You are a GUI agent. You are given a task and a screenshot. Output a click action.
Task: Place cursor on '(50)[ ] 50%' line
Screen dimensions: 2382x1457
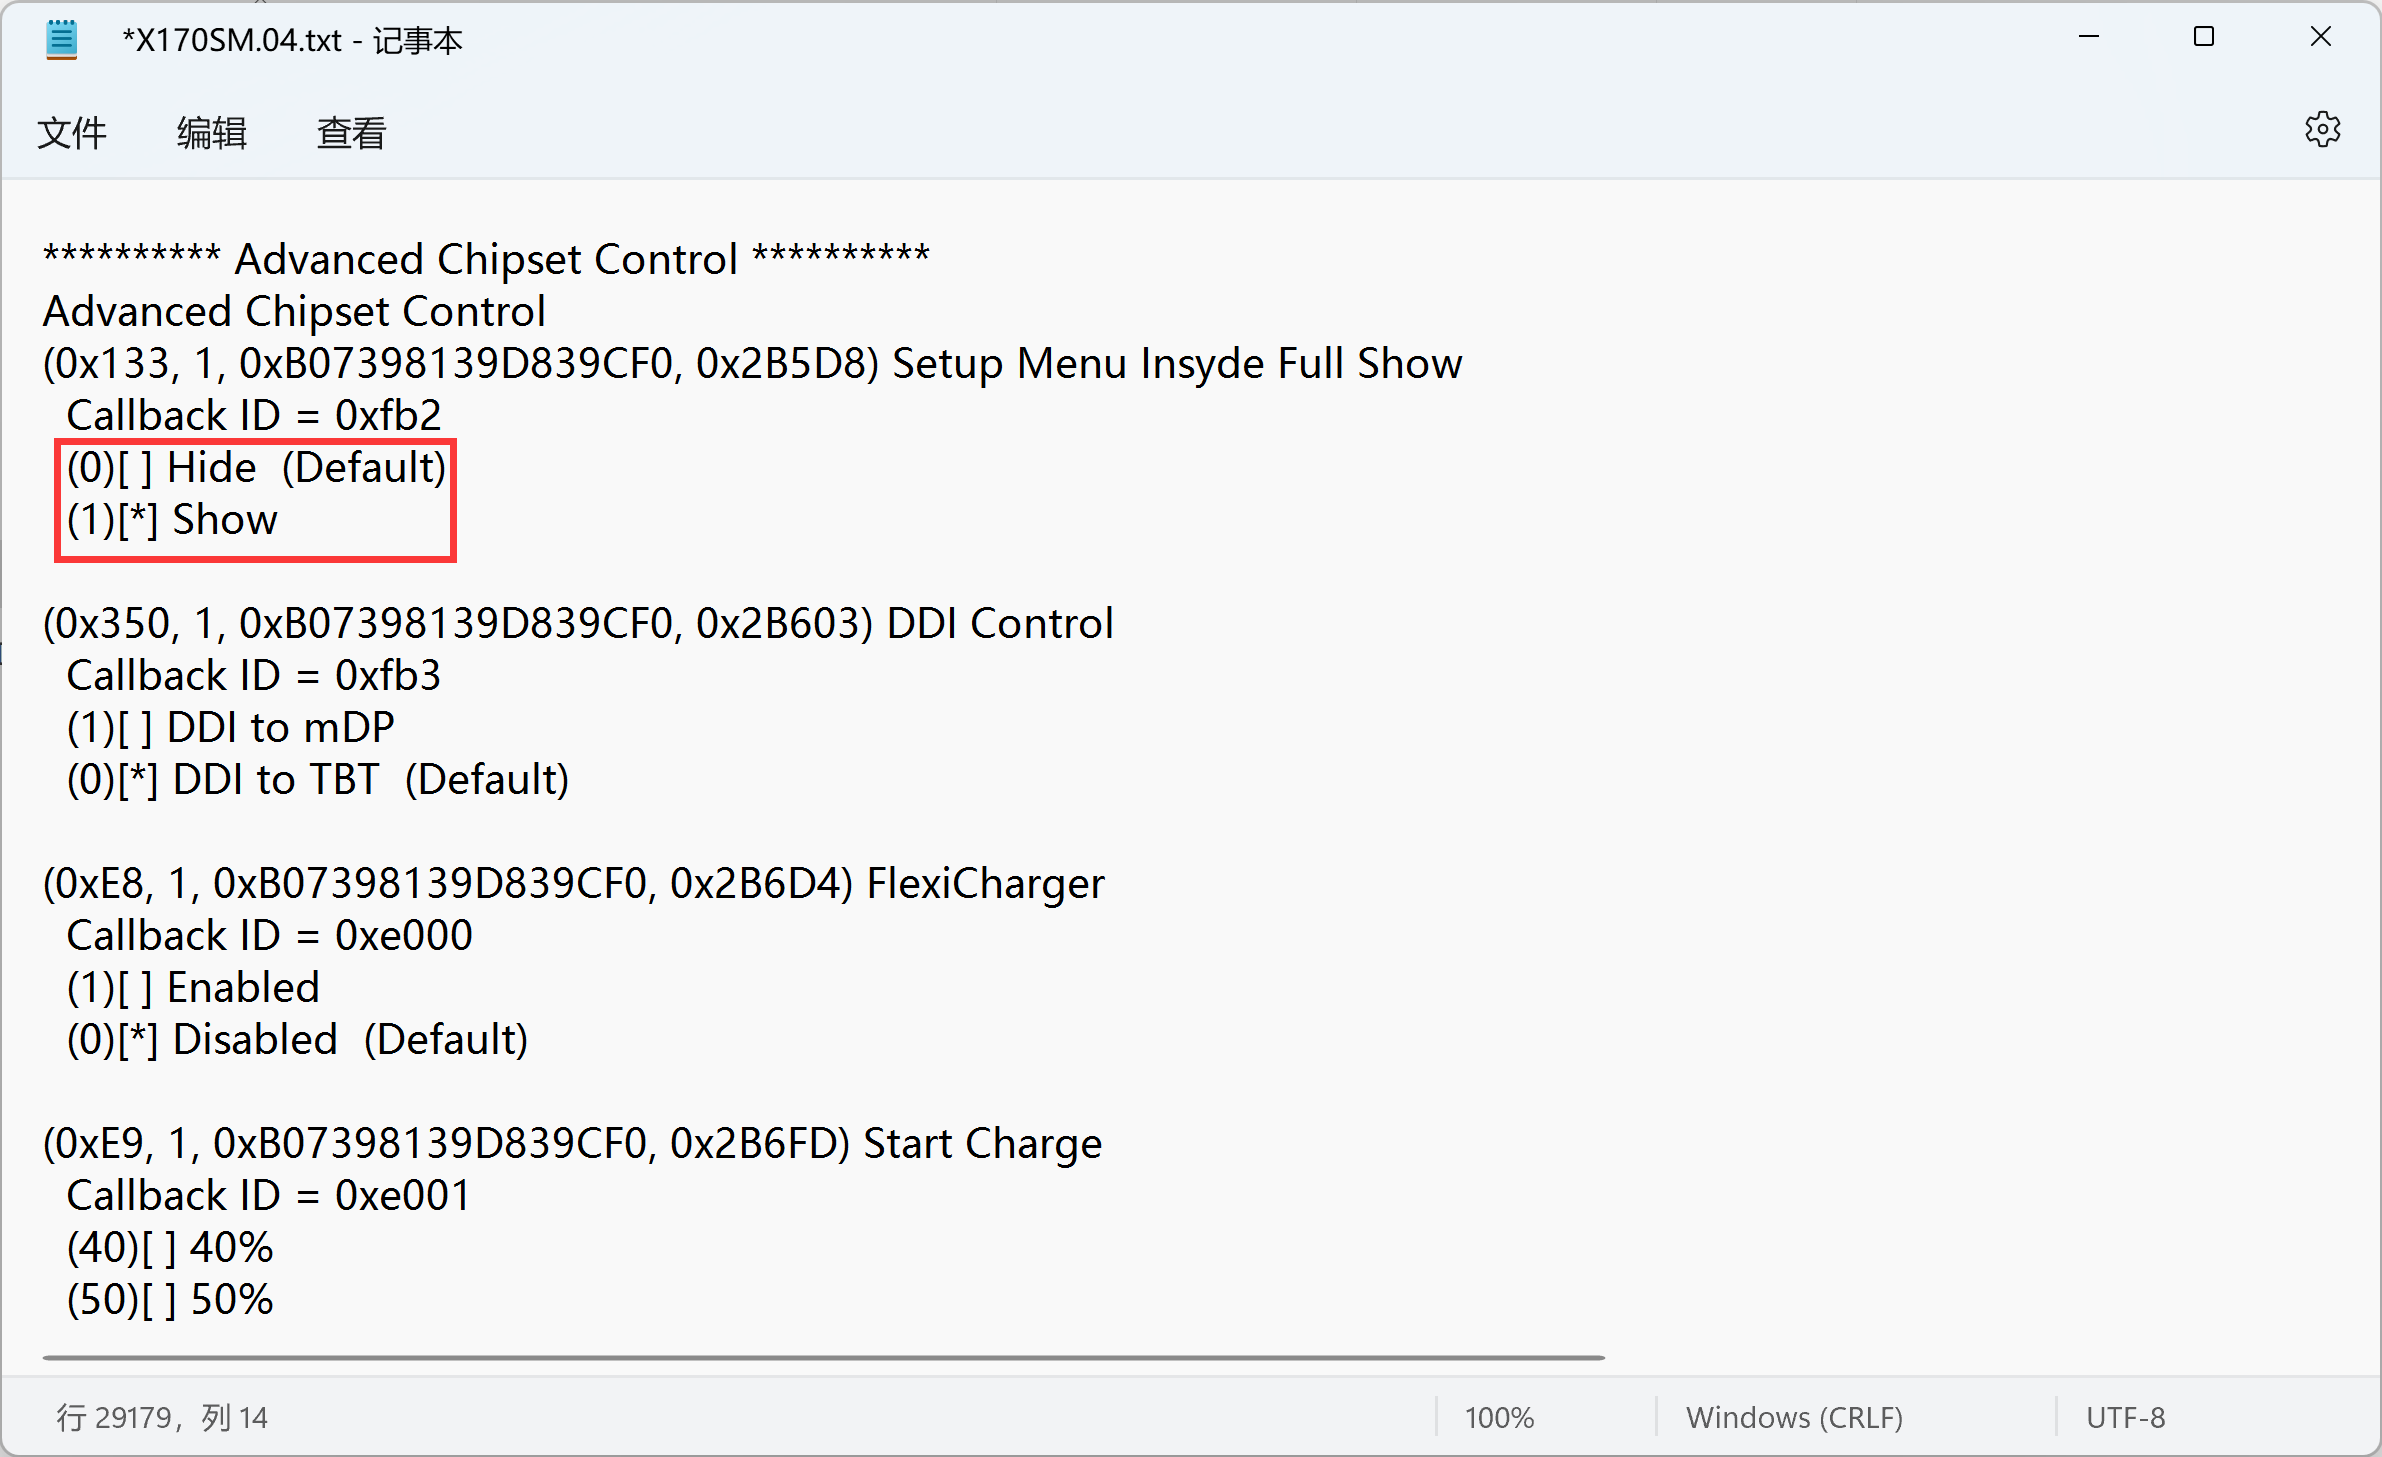pos(170,1300)
